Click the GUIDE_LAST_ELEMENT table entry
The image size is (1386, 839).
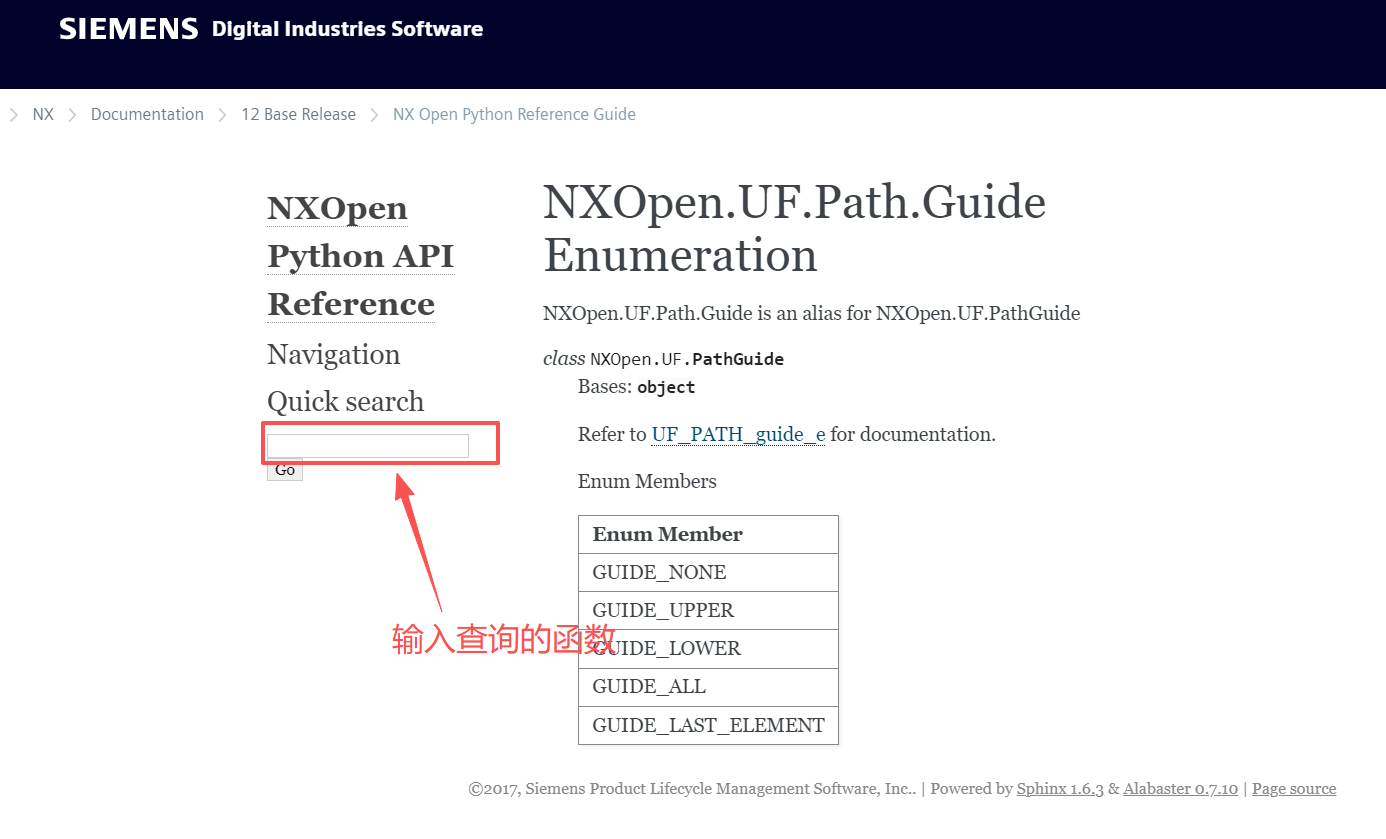(x=708, y=724)
